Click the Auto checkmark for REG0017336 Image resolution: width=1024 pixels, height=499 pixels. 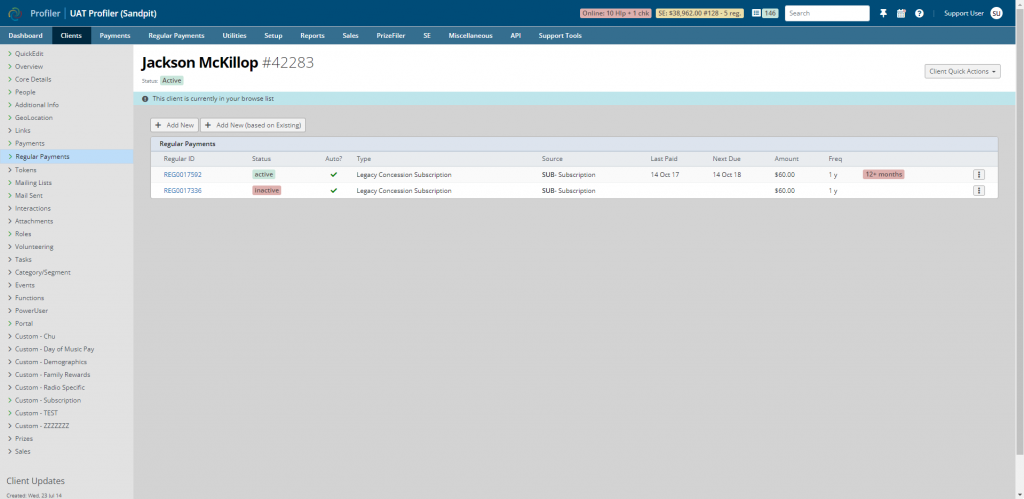click(334, 191)
